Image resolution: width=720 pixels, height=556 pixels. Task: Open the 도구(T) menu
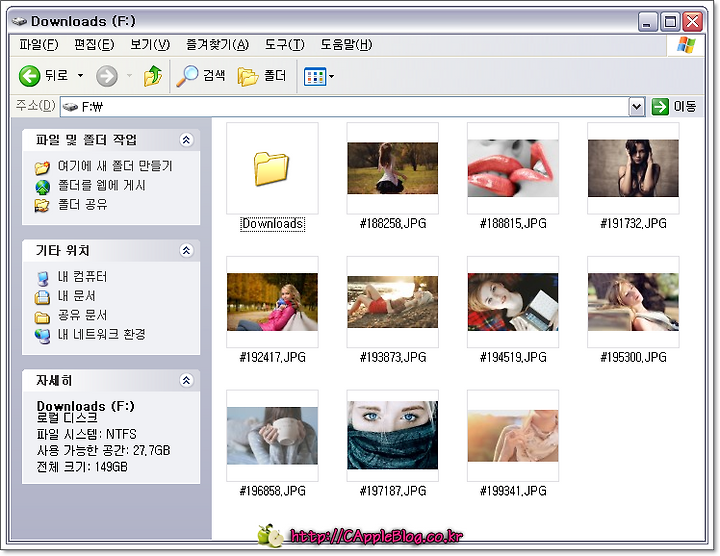pos(284,45)
